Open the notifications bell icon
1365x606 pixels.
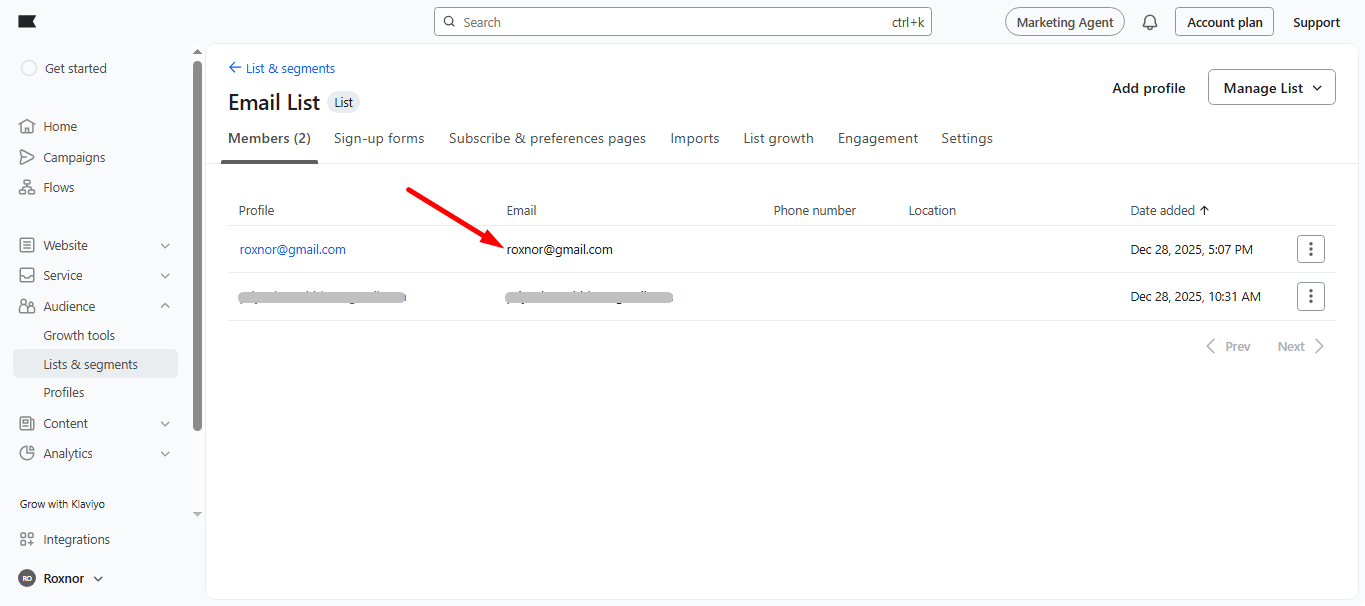(1150, 22)
